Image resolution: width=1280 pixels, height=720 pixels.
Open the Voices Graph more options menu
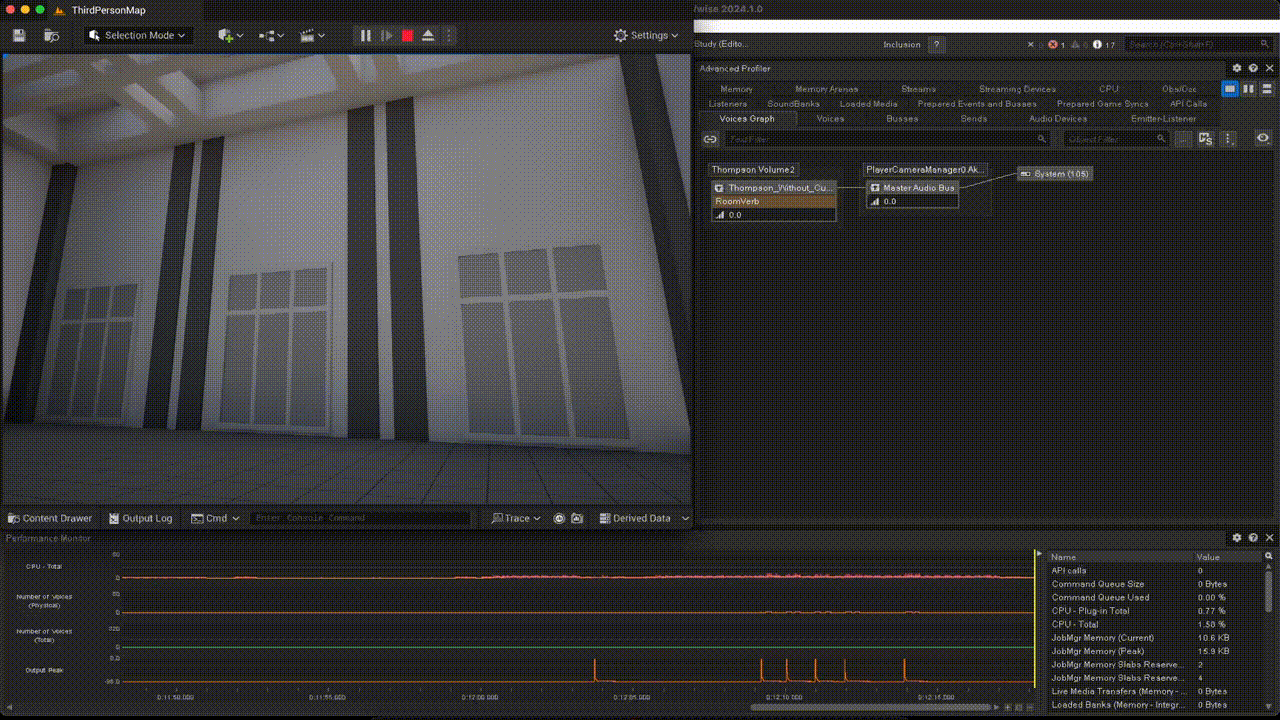click(1230, 139)
